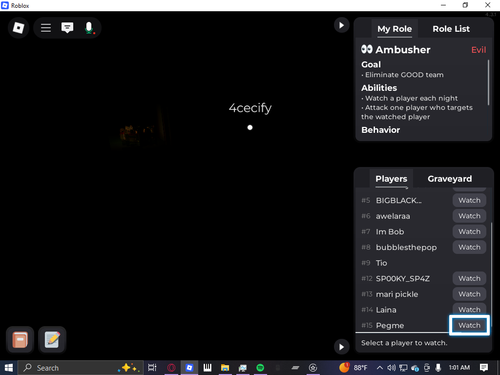Show hidden system tray icons
The image size is (500, 375).
[380, 368]
